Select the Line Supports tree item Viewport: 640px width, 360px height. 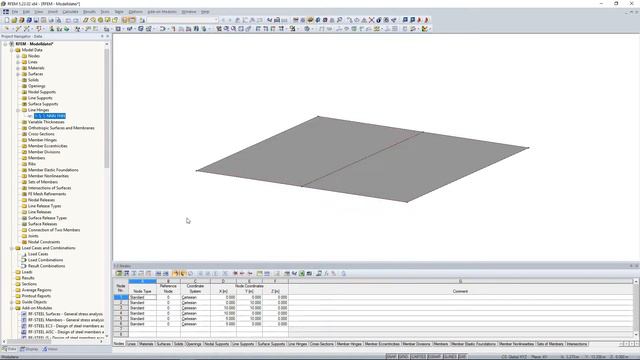[x=40, y=98]
